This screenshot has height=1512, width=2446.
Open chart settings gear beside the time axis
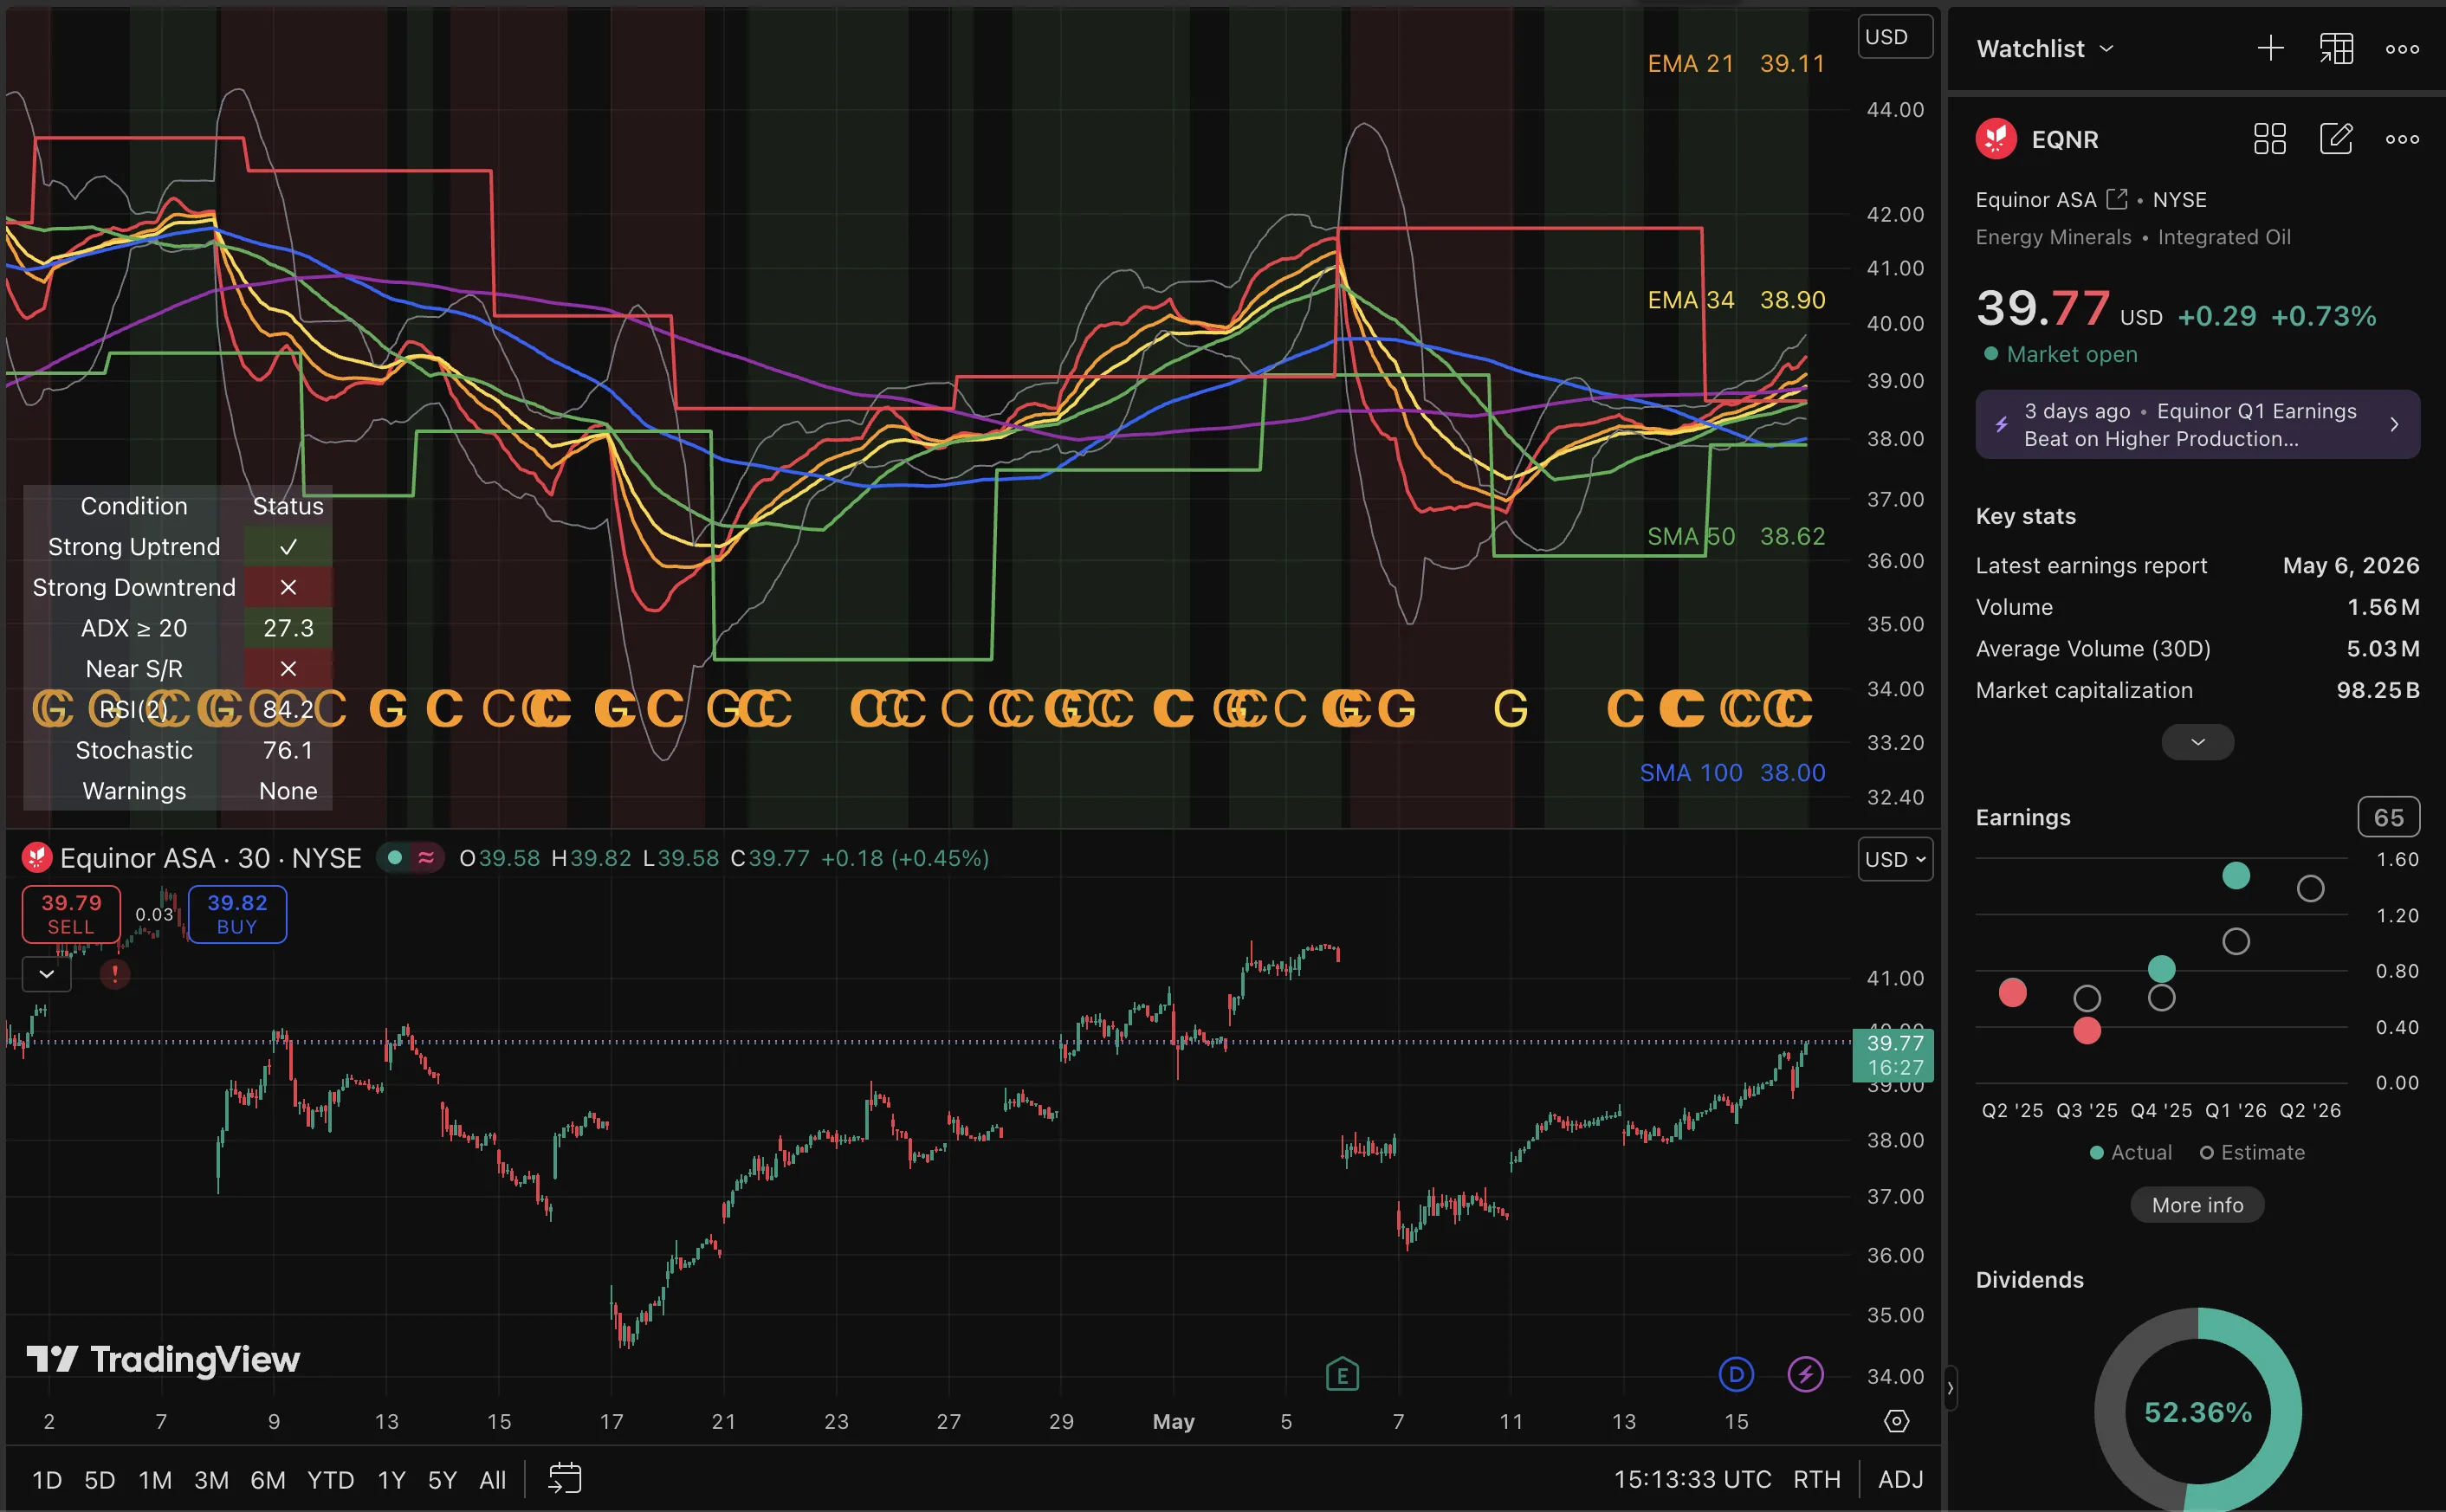click(1896, 1421)
